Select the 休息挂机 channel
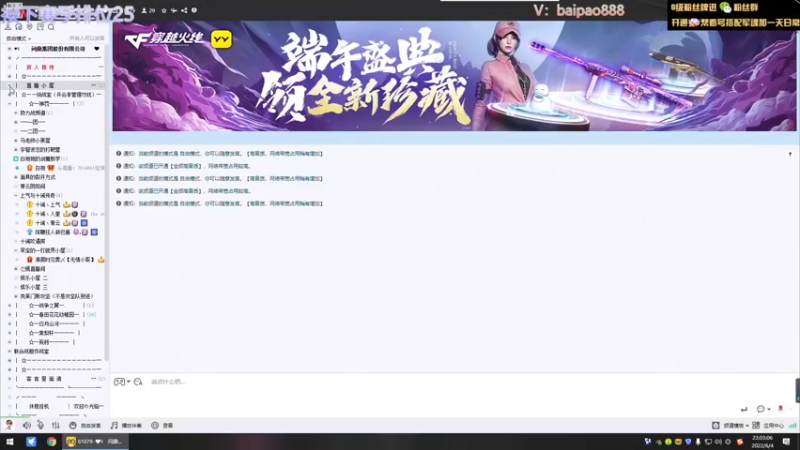Viewport: 800px width, 450px height. [x=39, y=407]
